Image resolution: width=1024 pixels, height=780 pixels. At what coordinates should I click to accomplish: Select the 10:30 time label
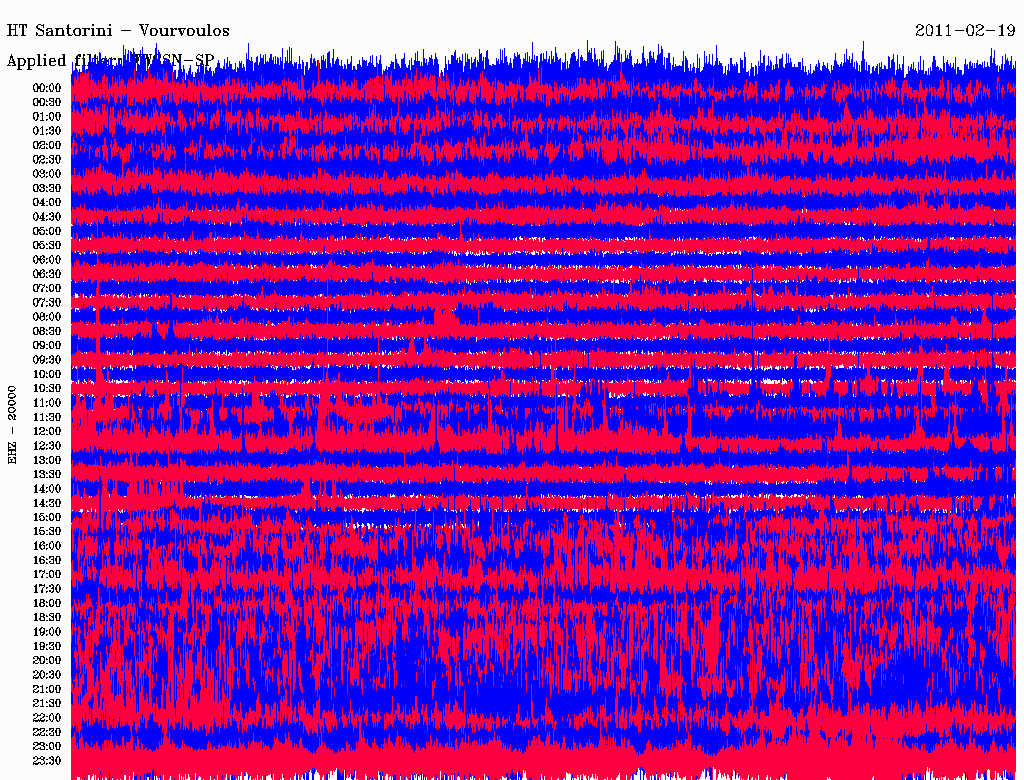pos(47,389)
